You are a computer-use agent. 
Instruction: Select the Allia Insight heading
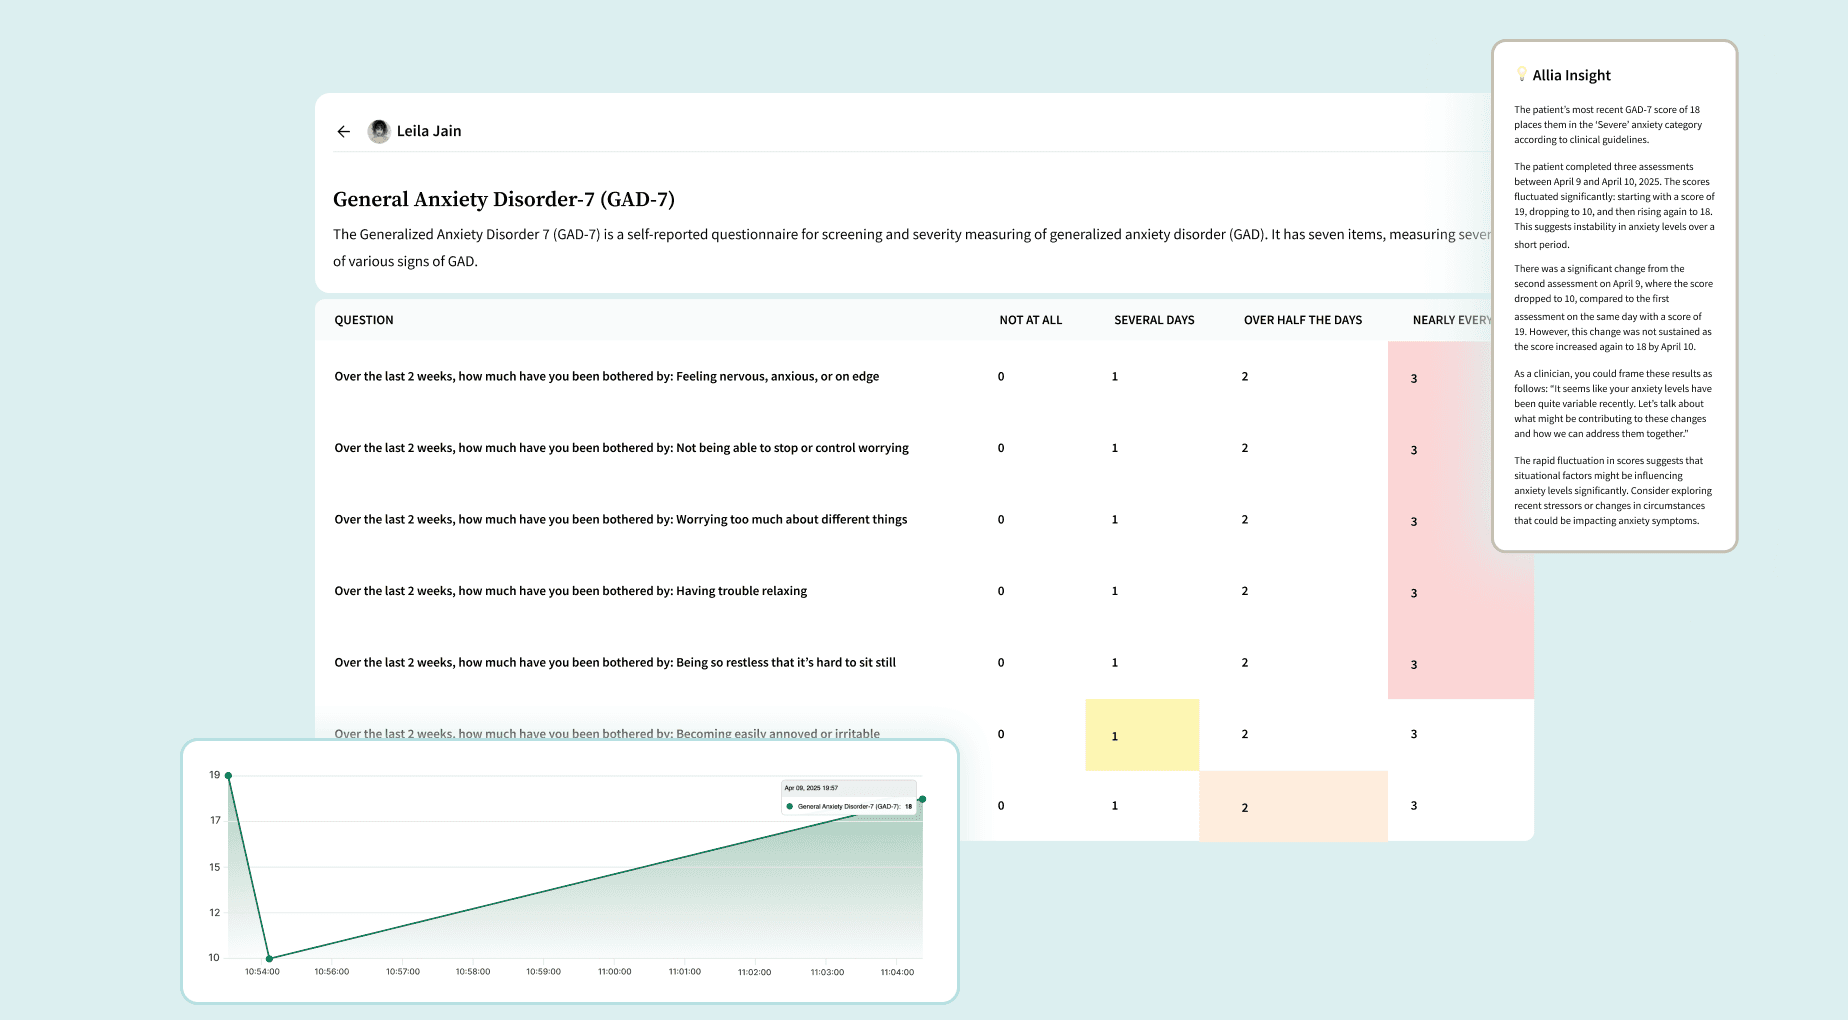1571,75
